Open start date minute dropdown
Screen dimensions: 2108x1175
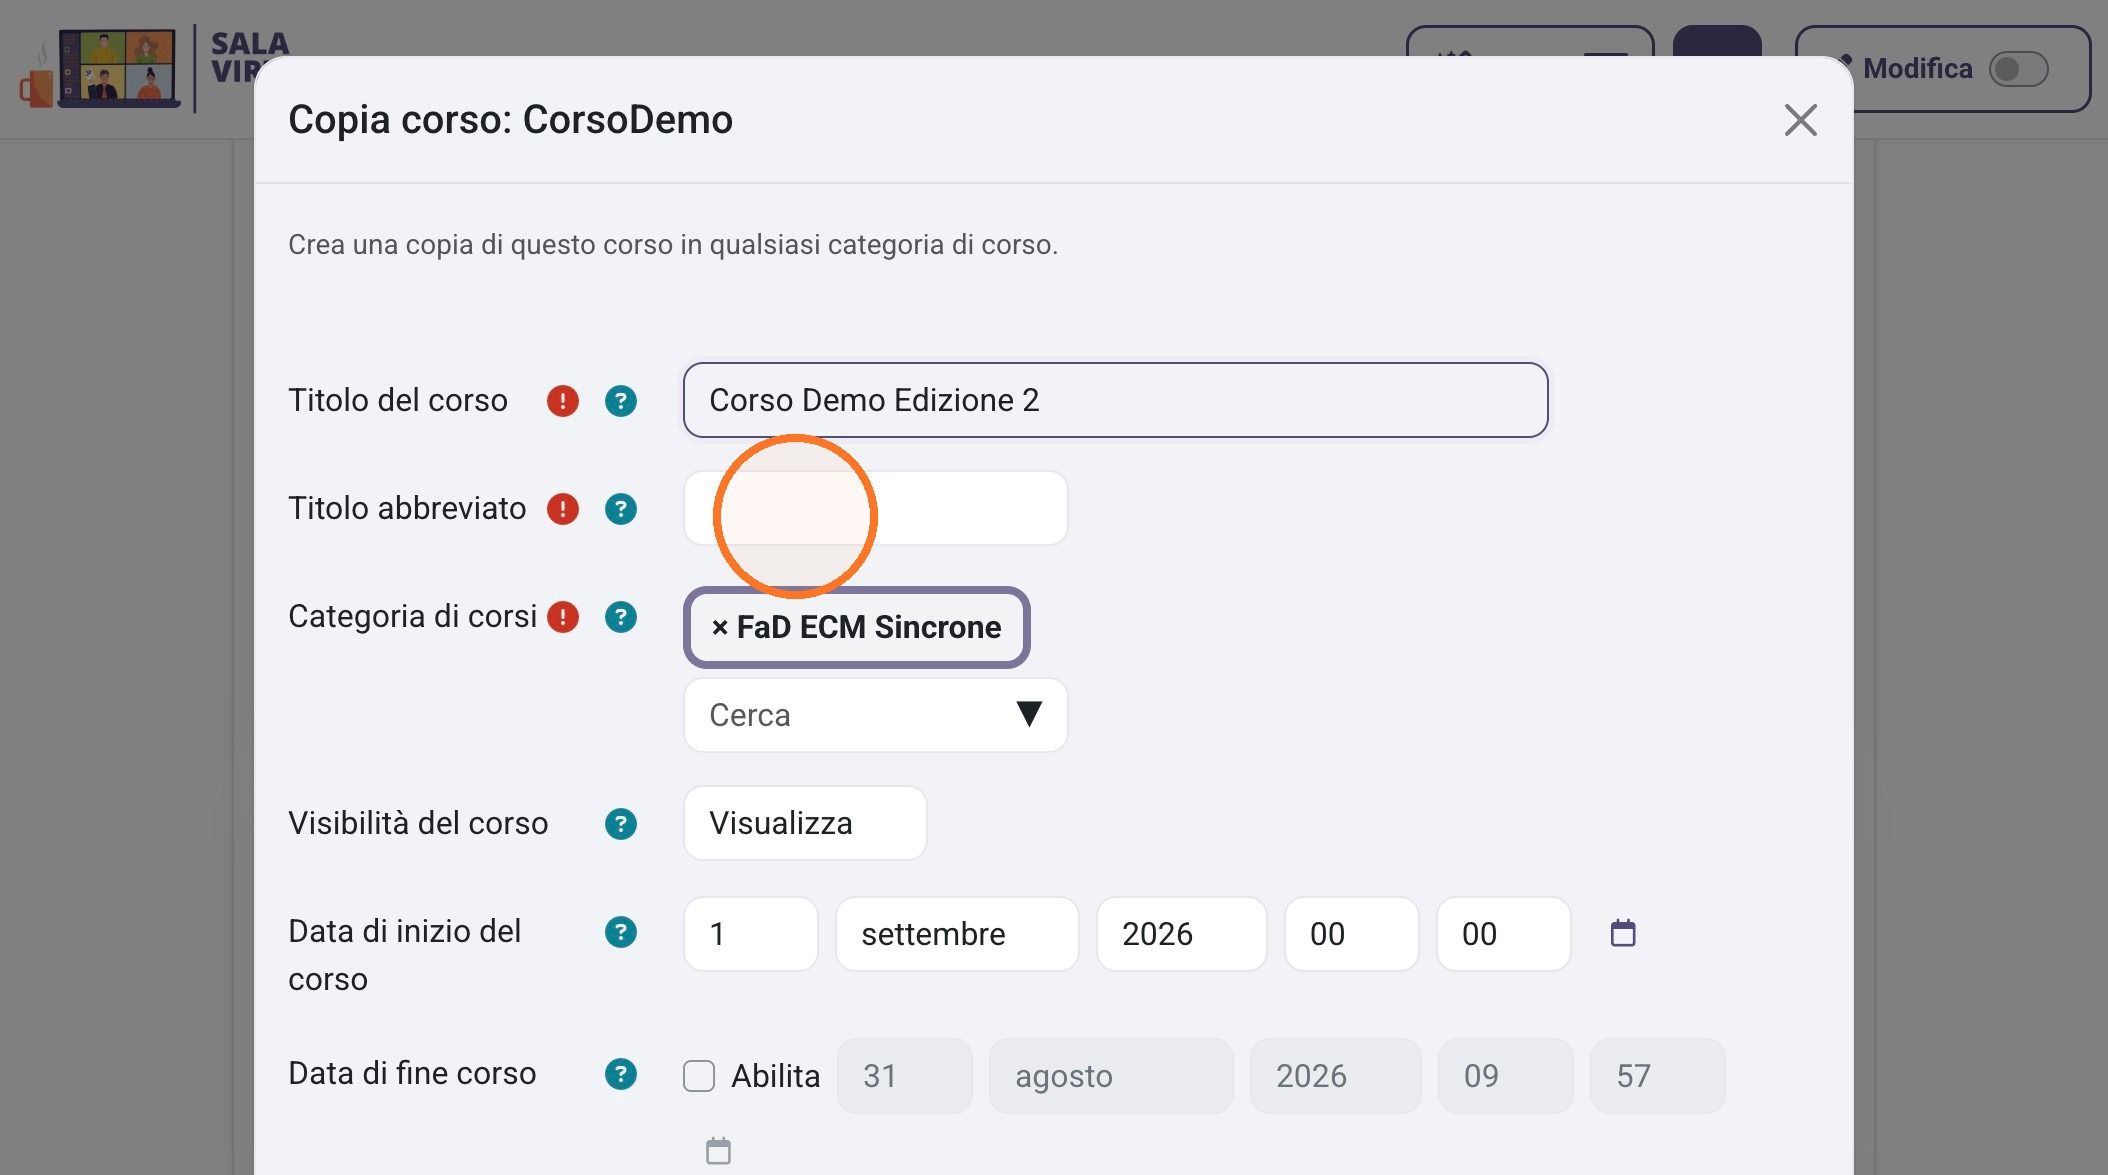(x=1503, y=934)
